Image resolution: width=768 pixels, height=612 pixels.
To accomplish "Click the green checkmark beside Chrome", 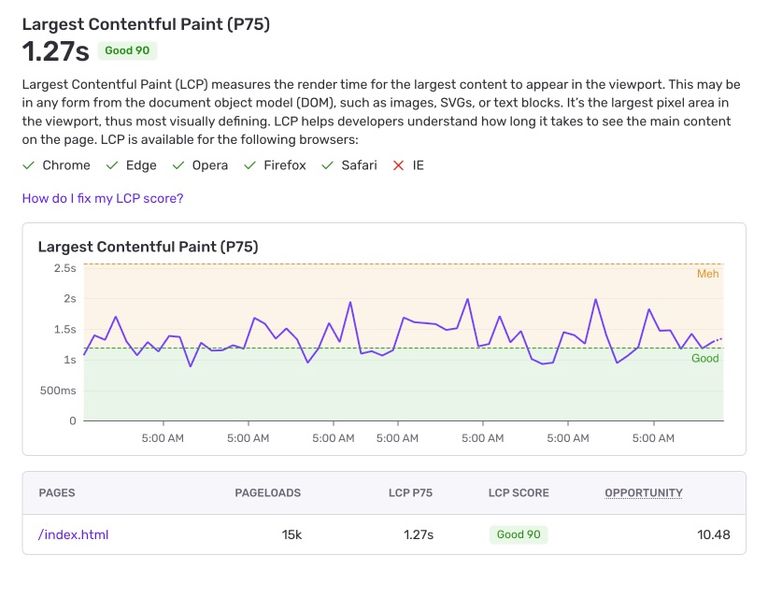I will tap(29, 166).
